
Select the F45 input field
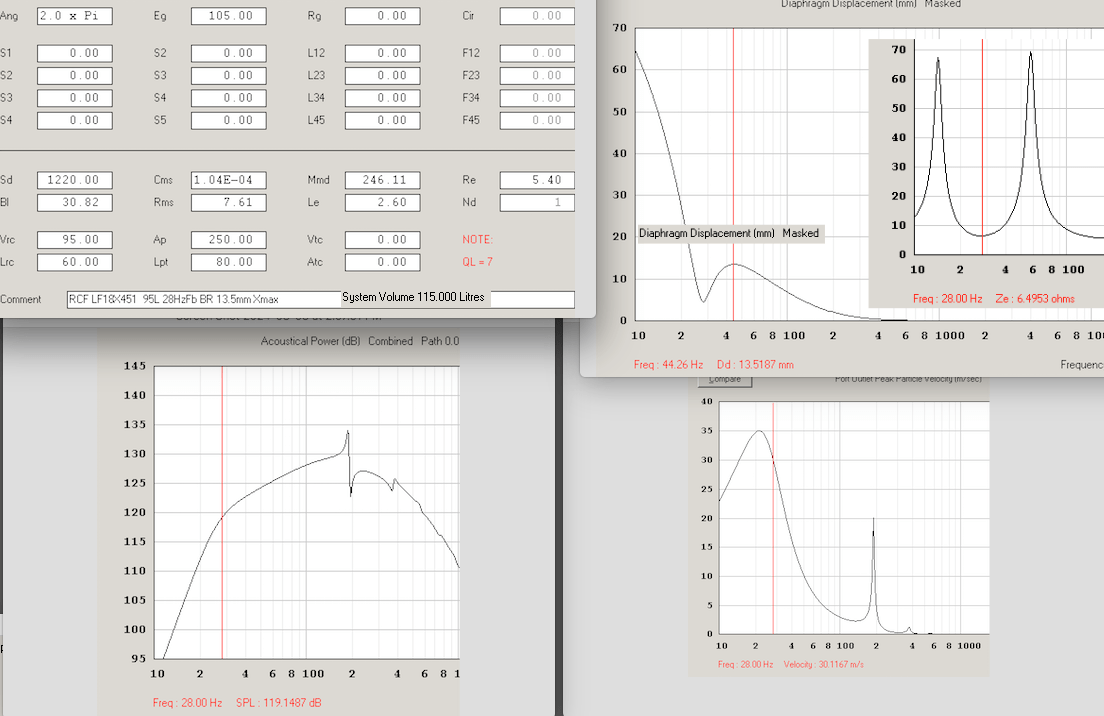point(537,120)
